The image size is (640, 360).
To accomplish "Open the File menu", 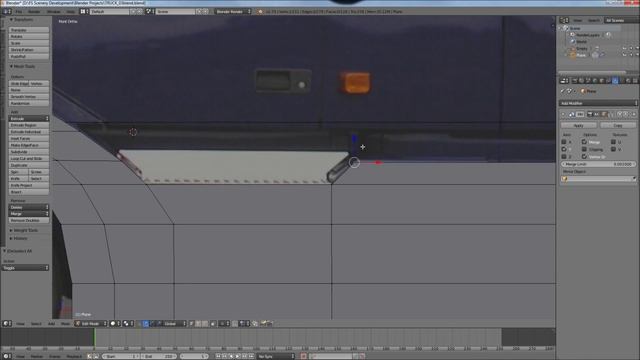I will 19,12.
